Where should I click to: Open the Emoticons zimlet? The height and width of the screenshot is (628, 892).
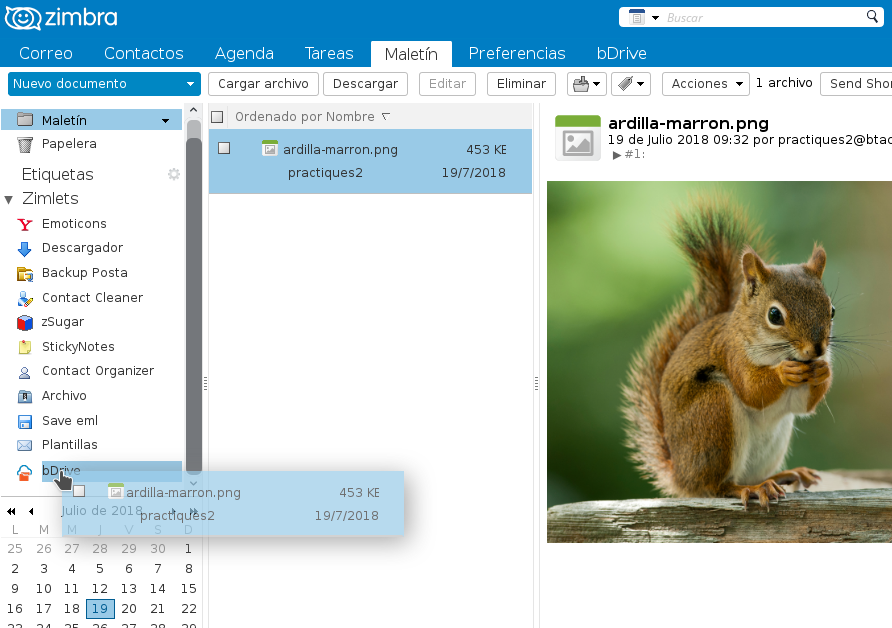click(74, 224)
